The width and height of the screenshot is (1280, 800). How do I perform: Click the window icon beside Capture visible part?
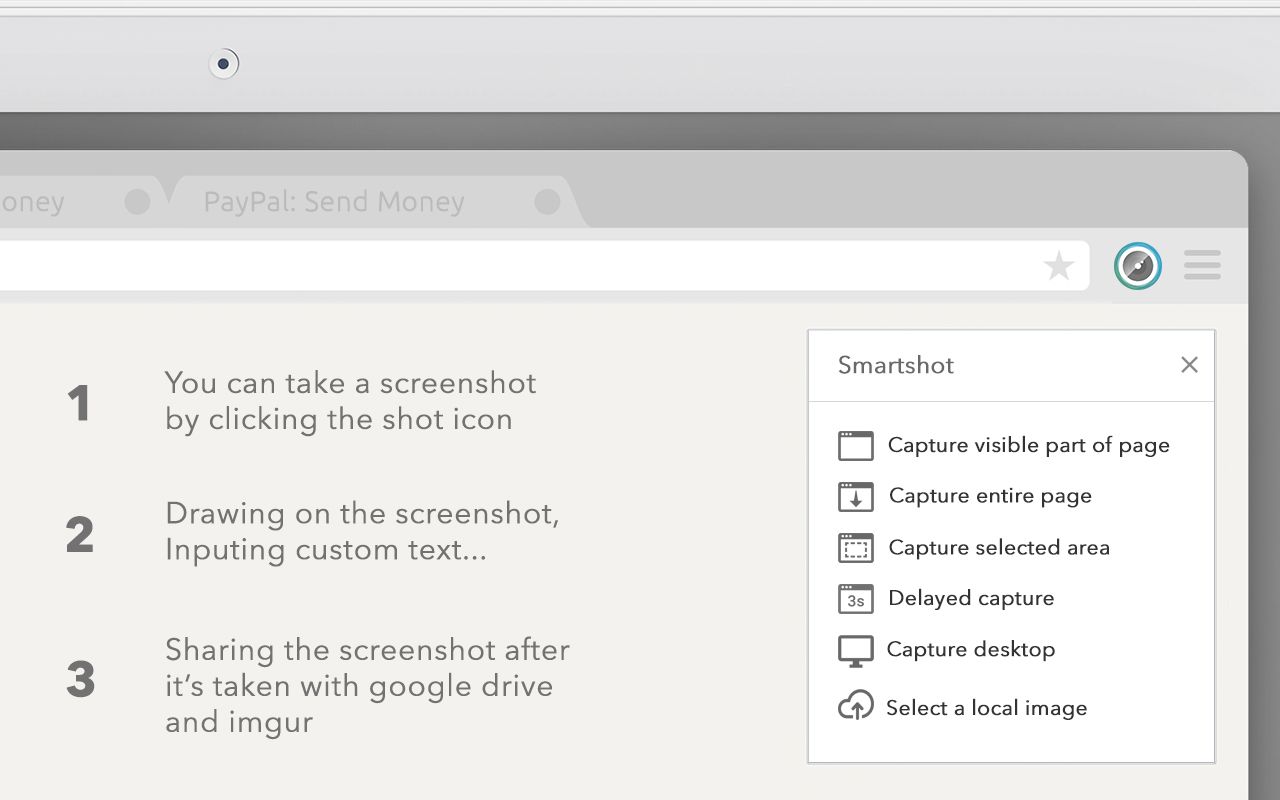[x=855, y=445]
